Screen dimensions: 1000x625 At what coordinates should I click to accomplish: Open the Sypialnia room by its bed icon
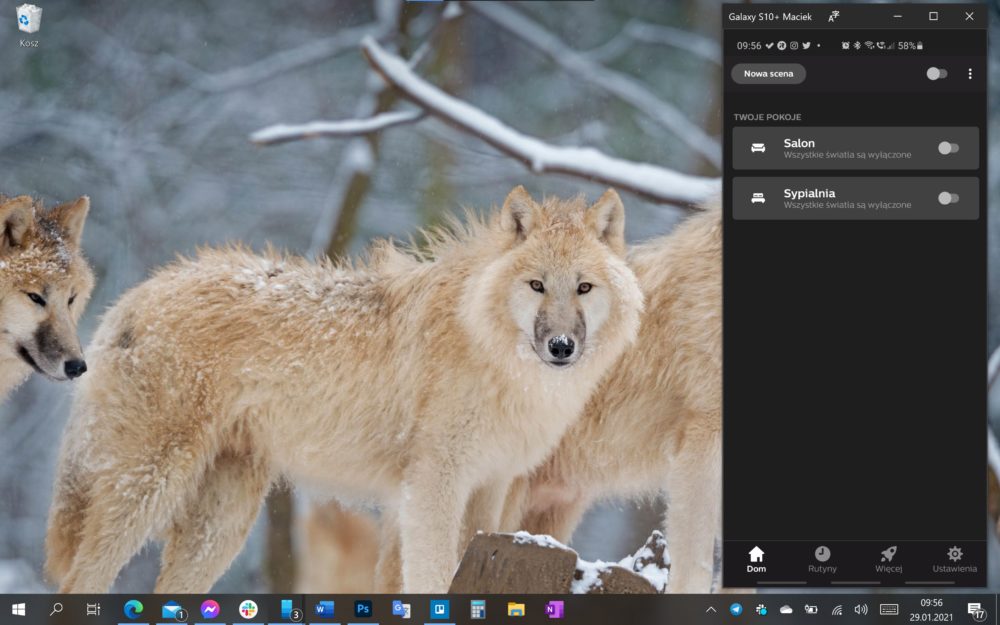(758, 198)
